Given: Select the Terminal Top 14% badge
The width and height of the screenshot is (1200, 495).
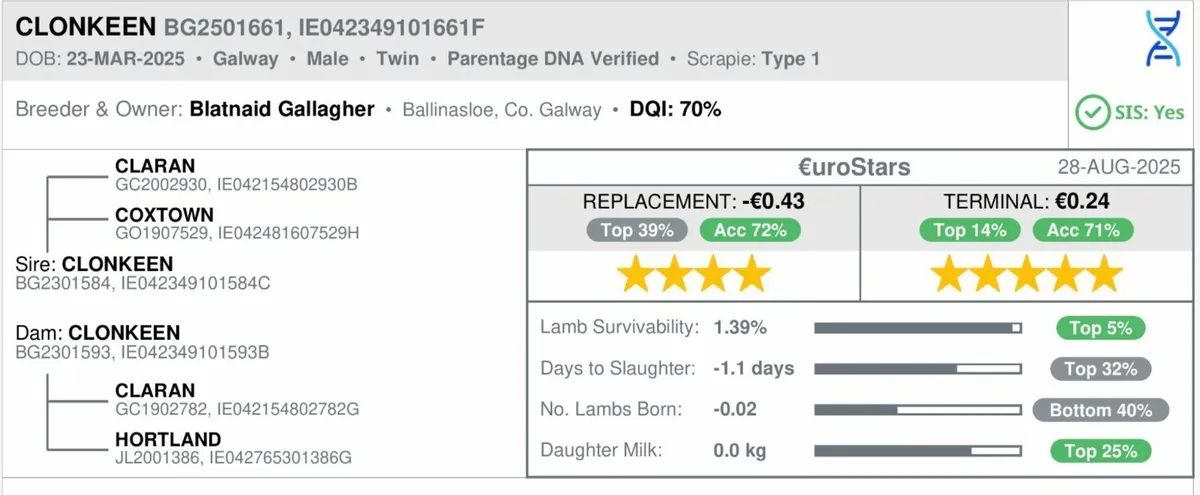Looking at the screenshot, I should point(970,230).
